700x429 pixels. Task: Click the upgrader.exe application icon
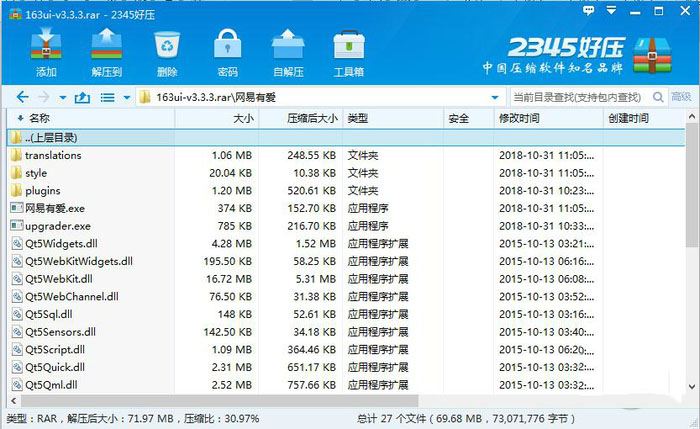[x=17, y=225]
